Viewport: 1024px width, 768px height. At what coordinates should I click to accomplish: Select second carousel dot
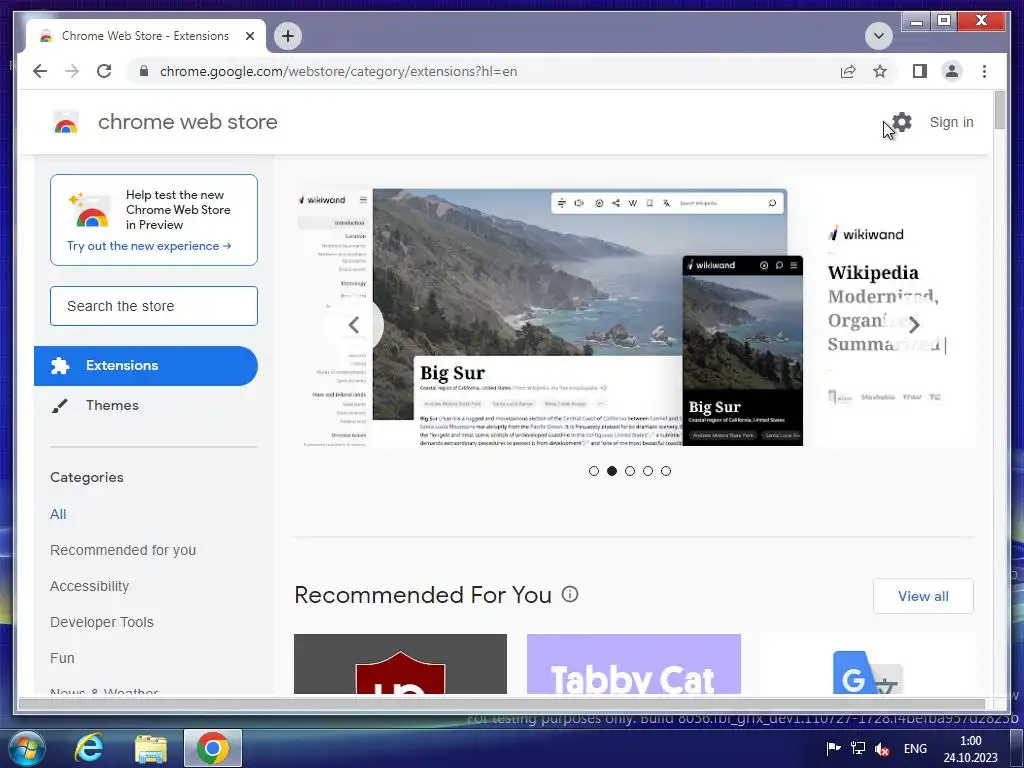[x=612, y=471]
